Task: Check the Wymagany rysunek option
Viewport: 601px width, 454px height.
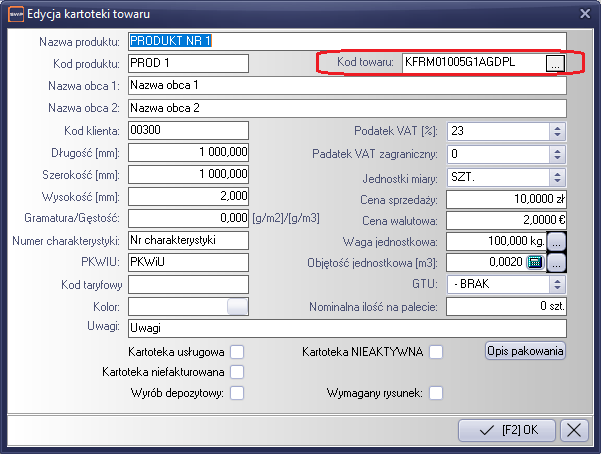Action: (x=436, y=393)
